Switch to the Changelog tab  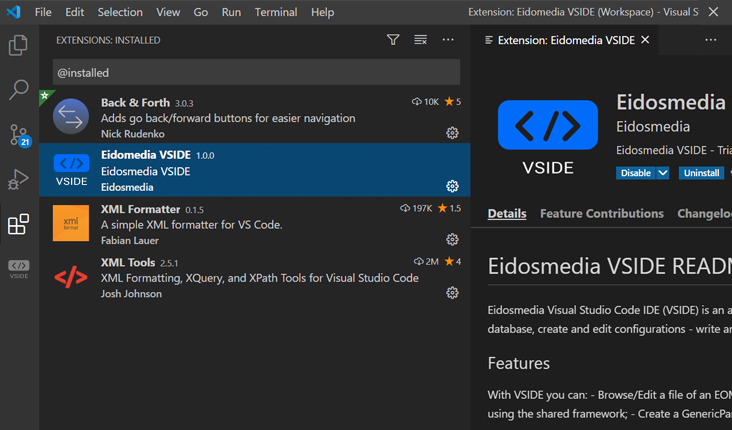[x=704, y=213]
